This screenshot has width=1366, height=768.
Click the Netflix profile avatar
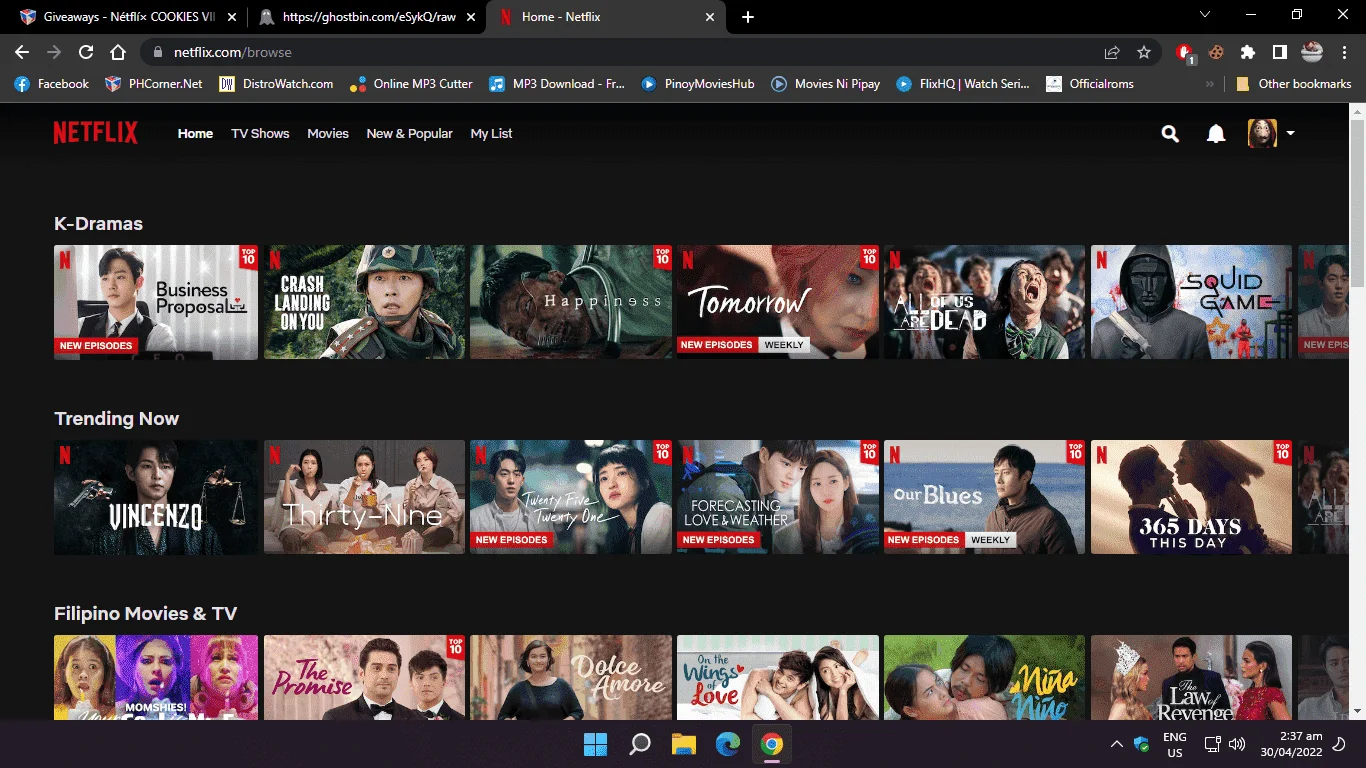(1262, 133)
